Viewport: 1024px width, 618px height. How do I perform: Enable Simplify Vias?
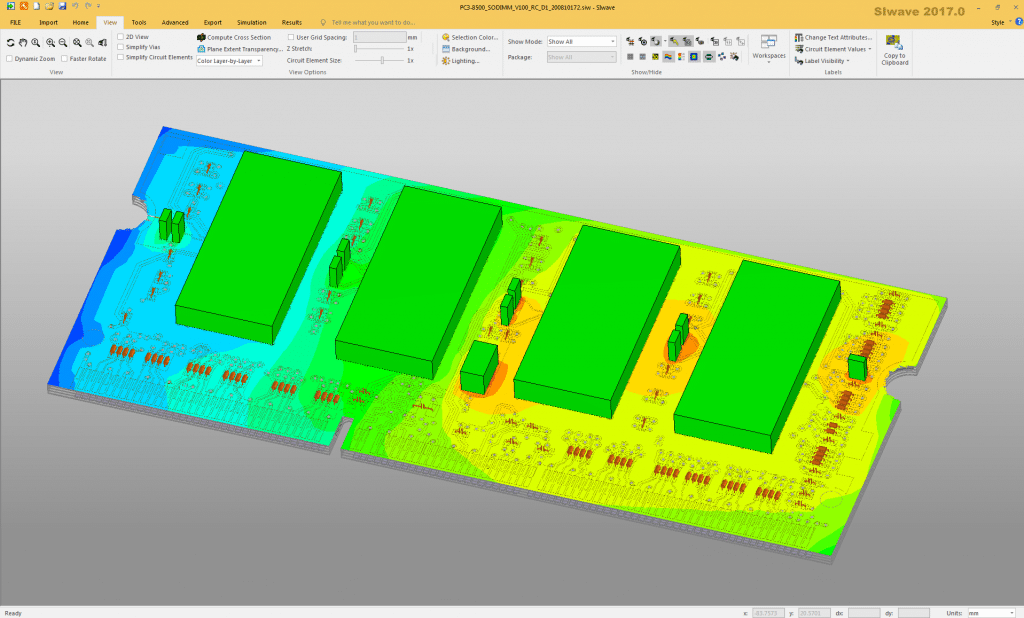click(x=120, y=47)
